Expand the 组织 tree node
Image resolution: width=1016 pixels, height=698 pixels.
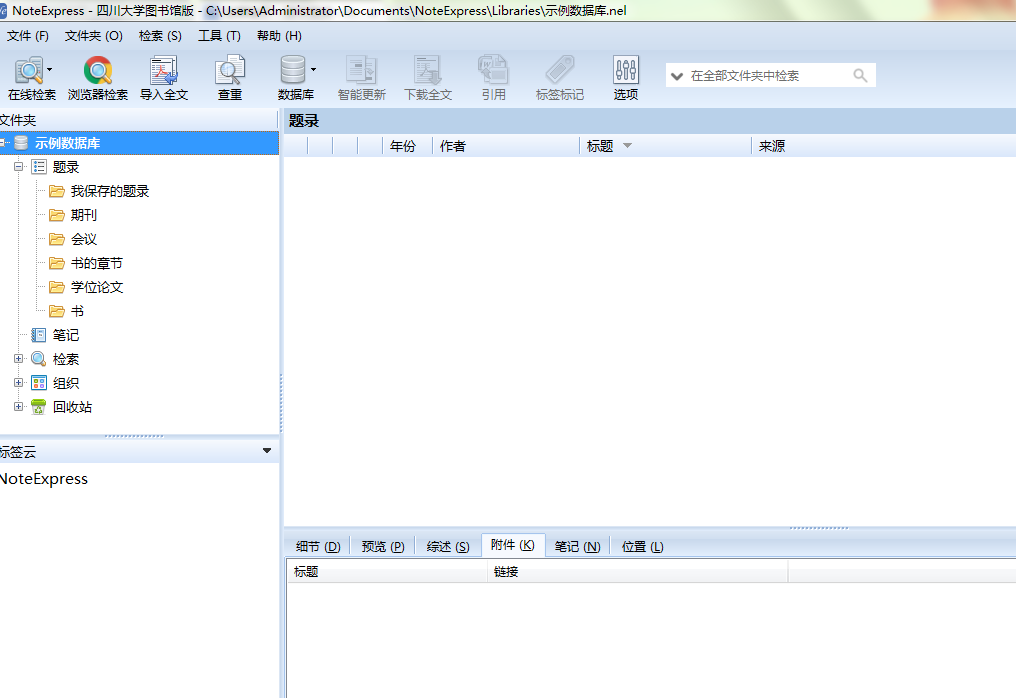(x=18, y=383)
